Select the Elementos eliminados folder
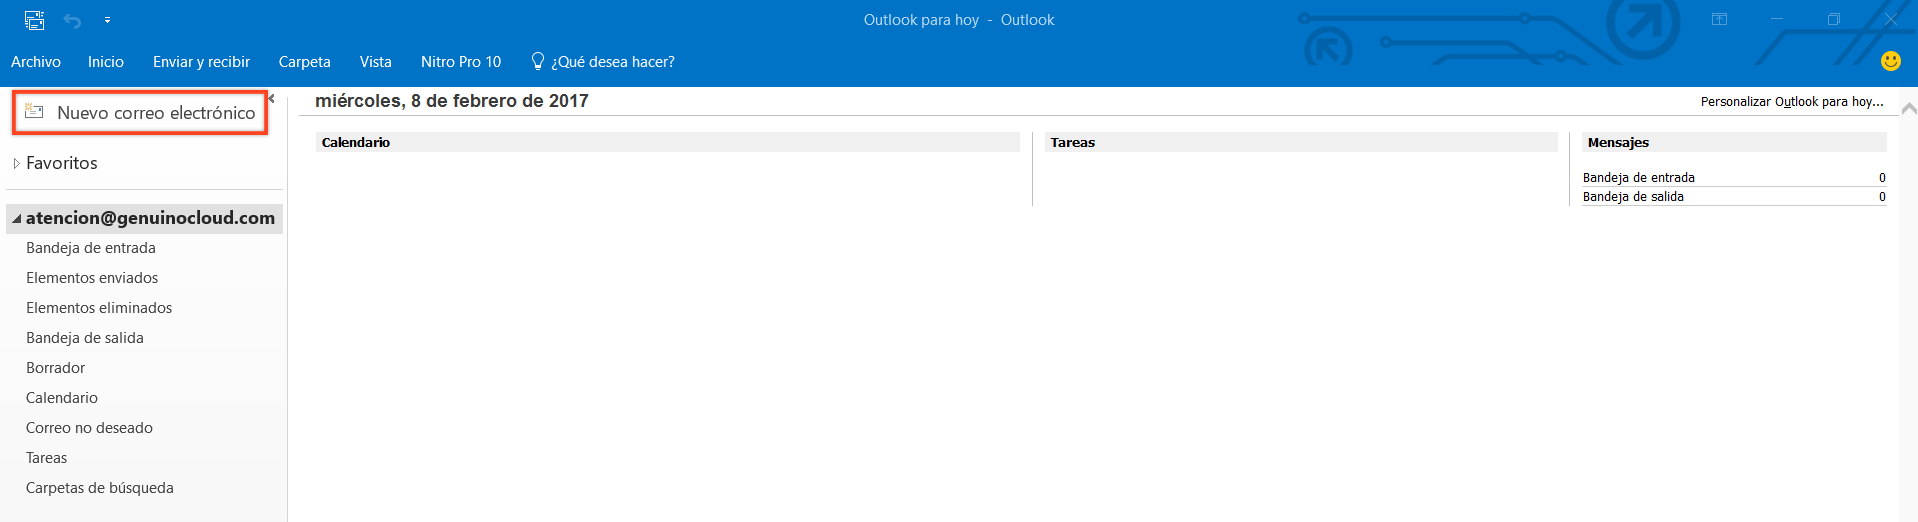 click(x=99, y=308)
